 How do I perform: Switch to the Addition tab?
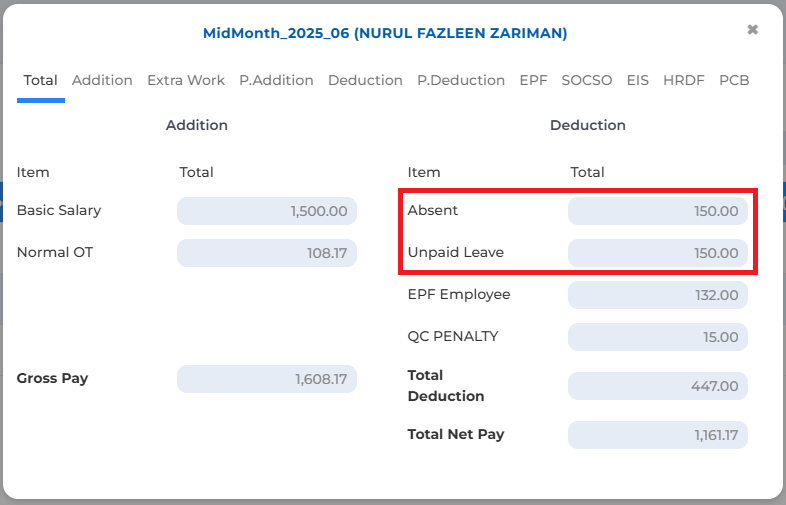tap(102, 80)
